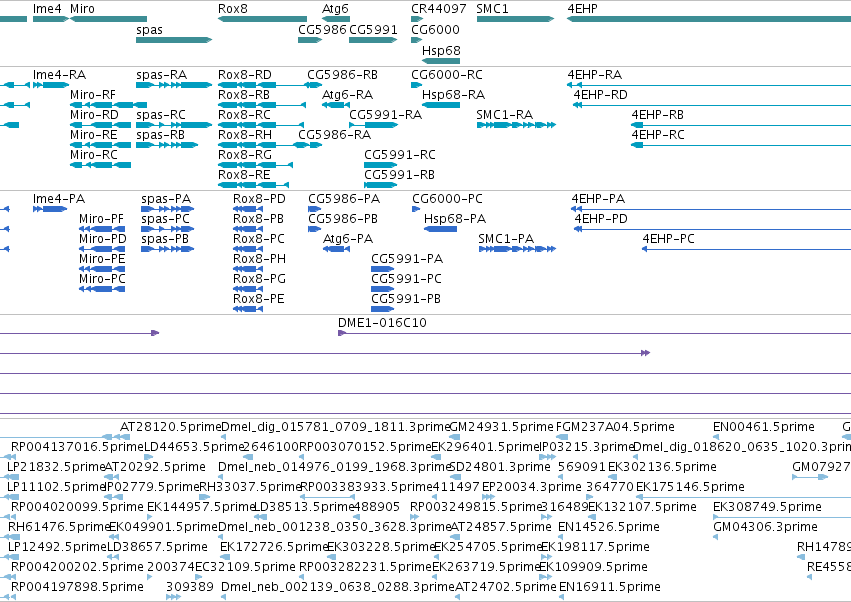
Task: Select the DME1-016C10 clone label
Action: coord(382,323)
